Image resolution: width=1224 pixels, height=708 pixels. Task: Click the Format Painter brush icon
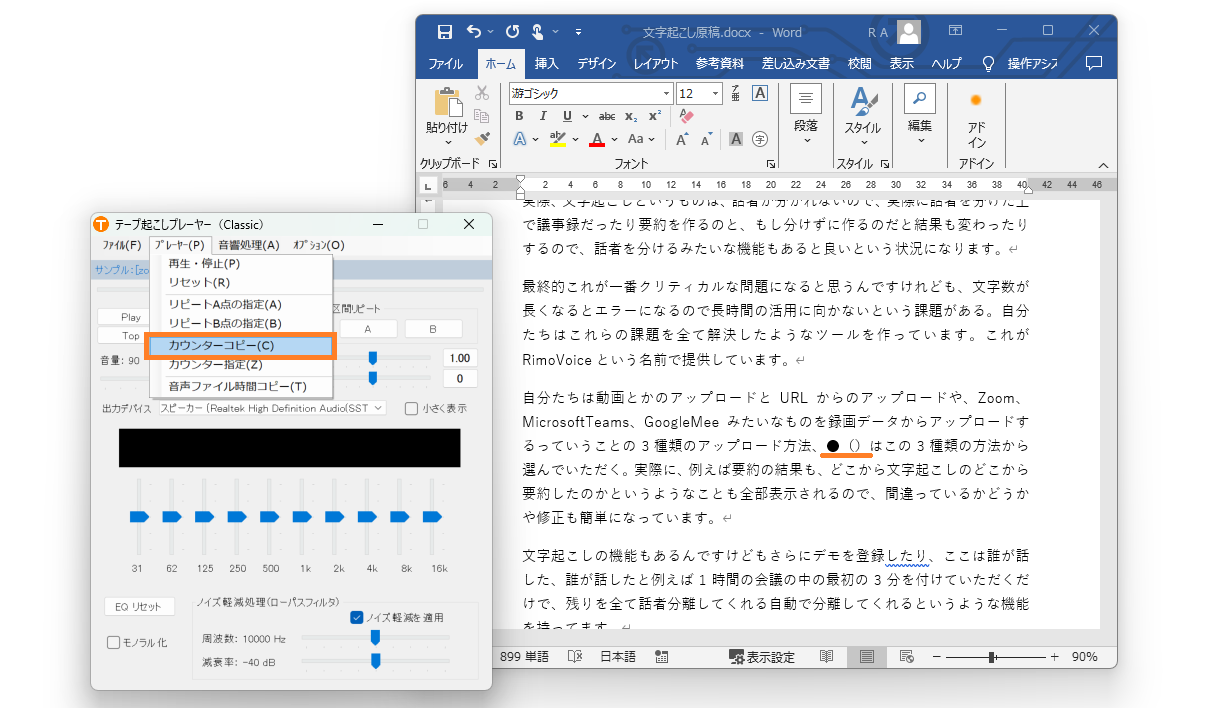click(x=482, y=139)
